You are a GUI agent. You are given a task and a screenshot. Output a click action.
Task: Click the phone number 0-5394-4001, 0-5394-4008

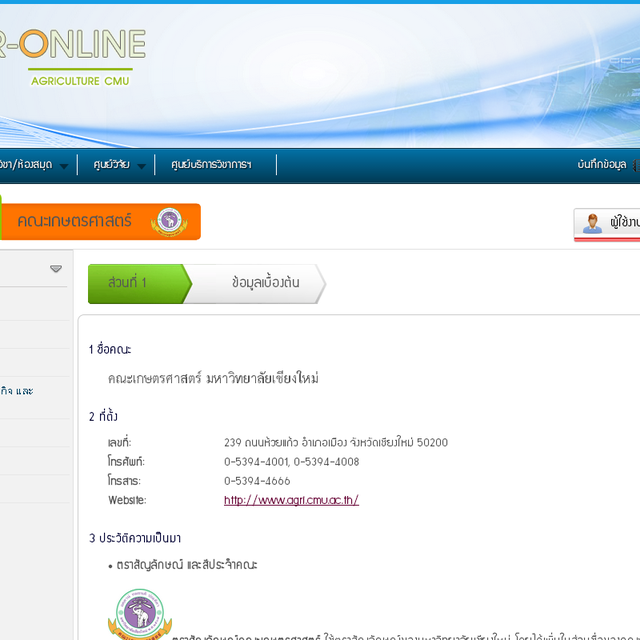(291, 462)
